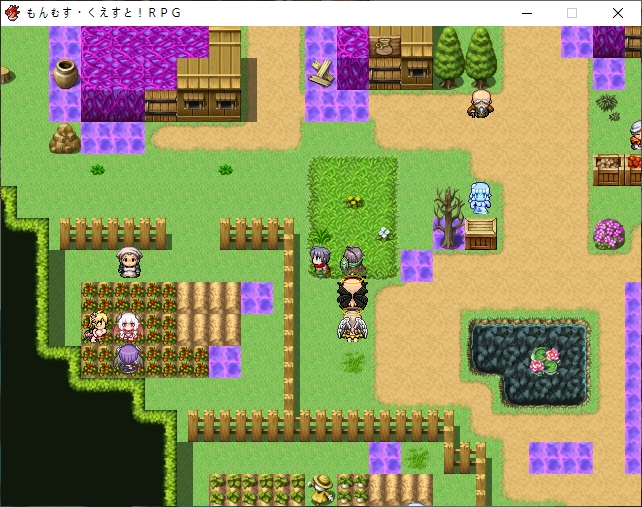Talk to the blue ghost girl NPC
Image resolution: width=642 pixels, height=507 pixels.
tap(480, 198)
